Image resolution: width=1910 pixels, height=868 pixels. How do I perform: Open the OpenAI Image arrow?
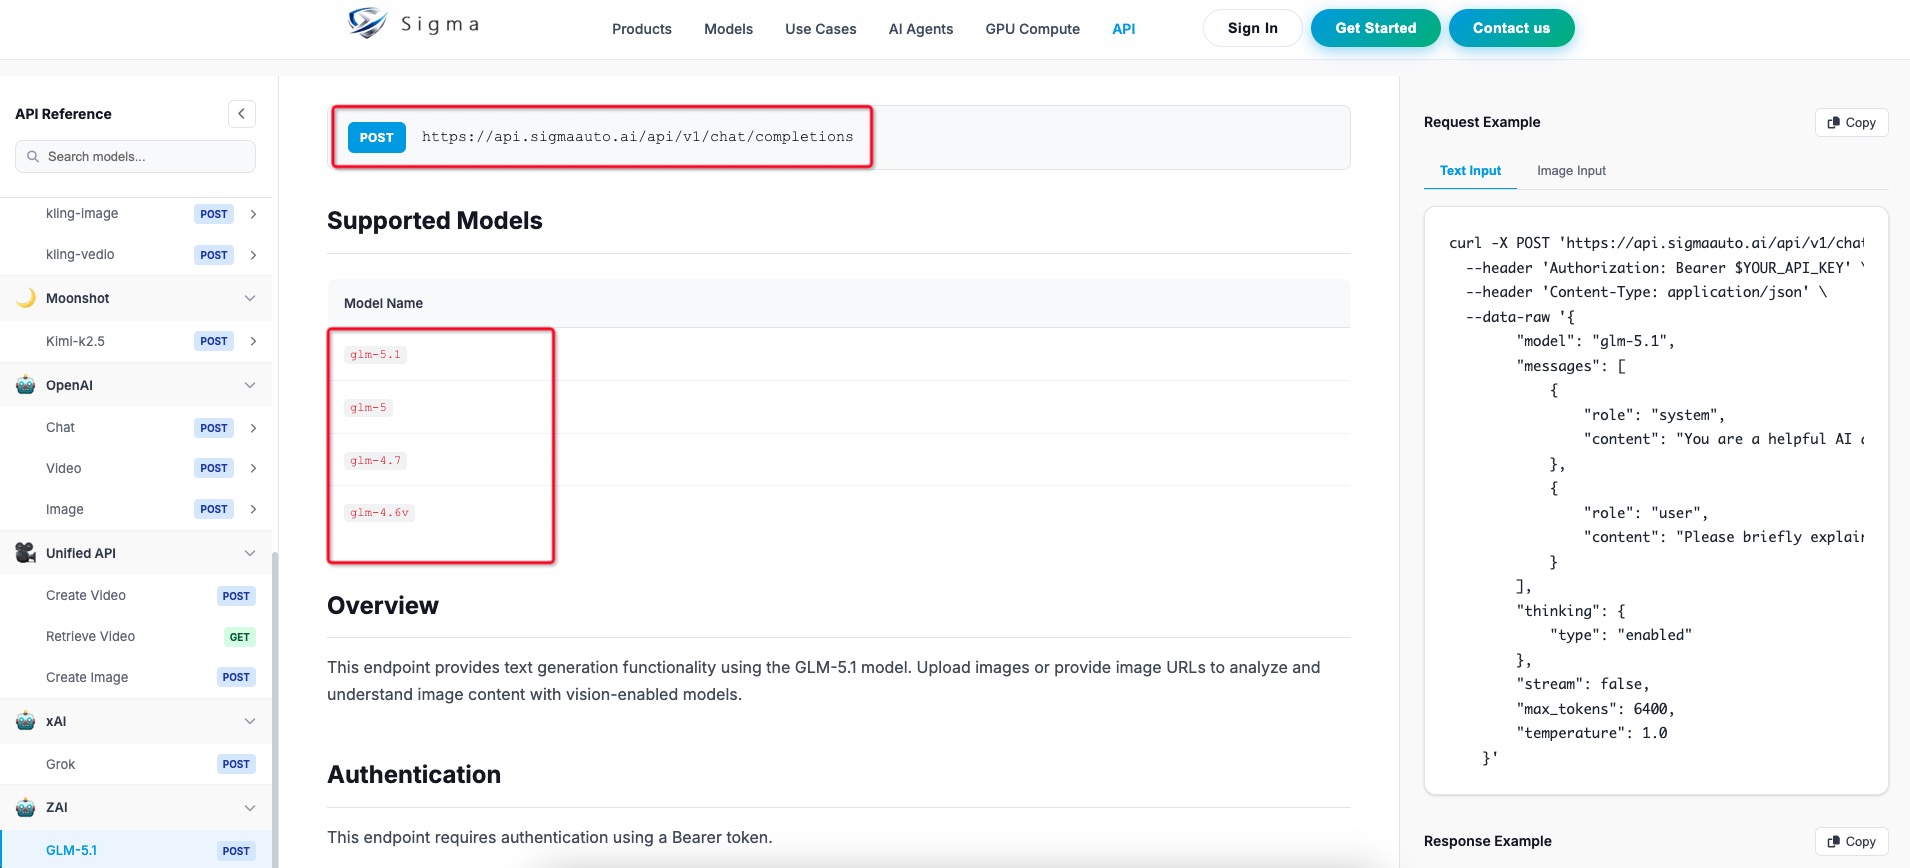253,509
